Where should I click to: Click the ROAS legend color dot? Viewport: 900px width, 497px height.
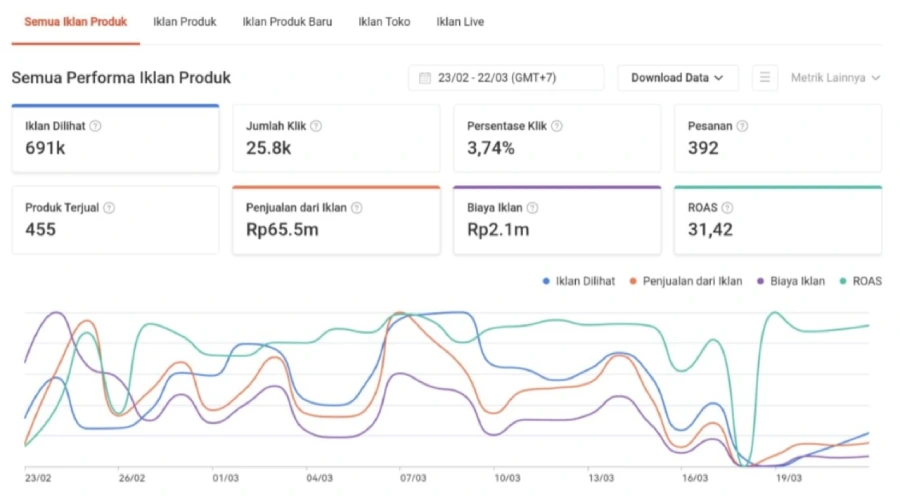pyautogui.click(x=843, y=281)
